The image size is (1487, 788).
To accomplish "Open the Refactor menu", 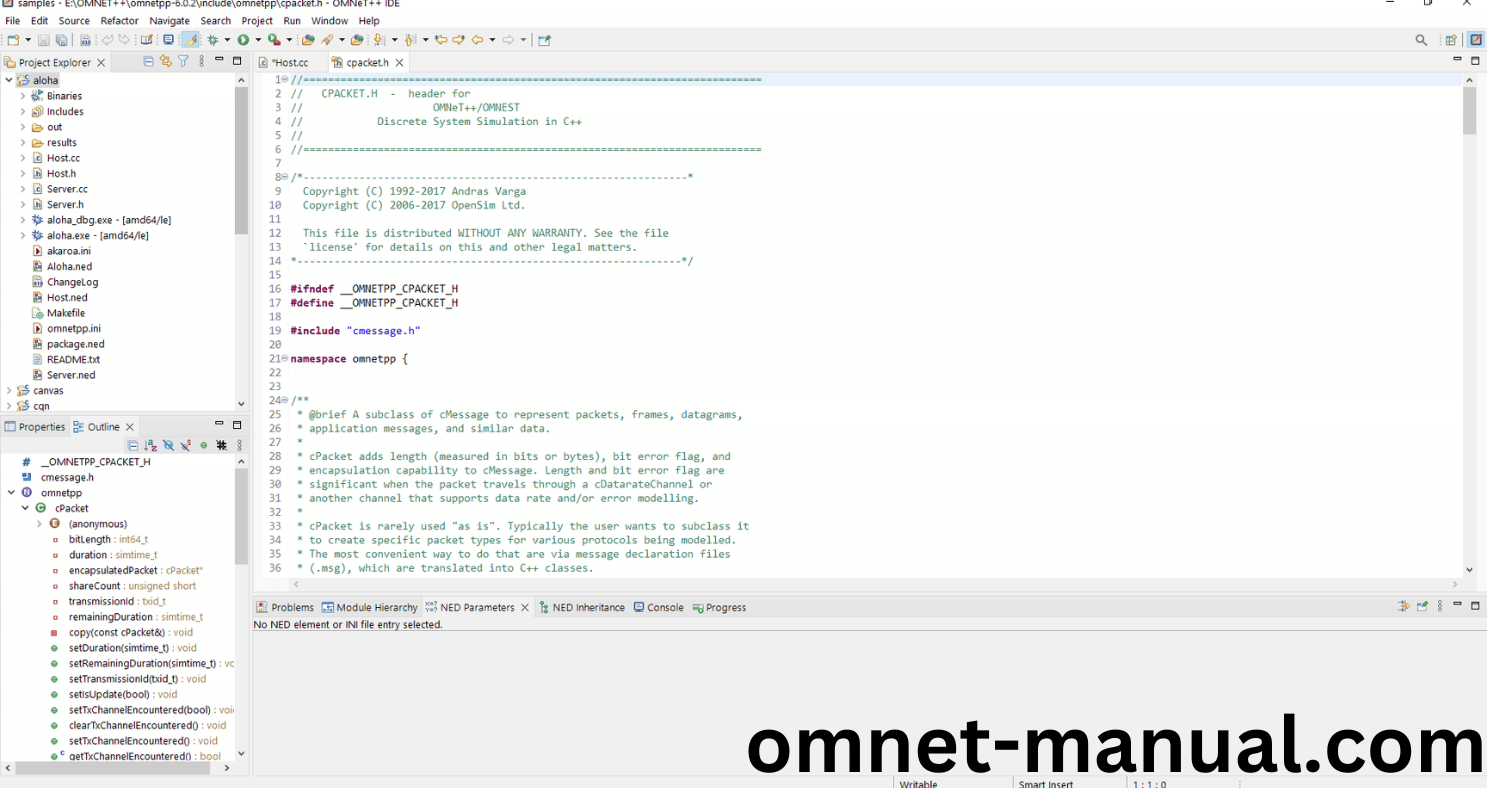I will [x=119, y=20].
